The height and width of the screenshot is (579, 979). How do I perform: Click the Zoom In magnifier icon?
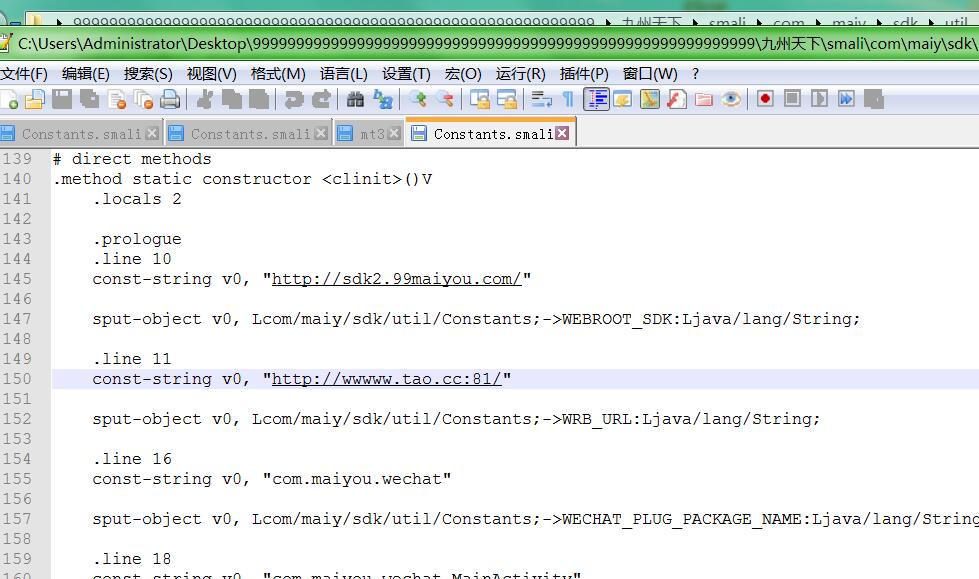click(x=418, y=99)
